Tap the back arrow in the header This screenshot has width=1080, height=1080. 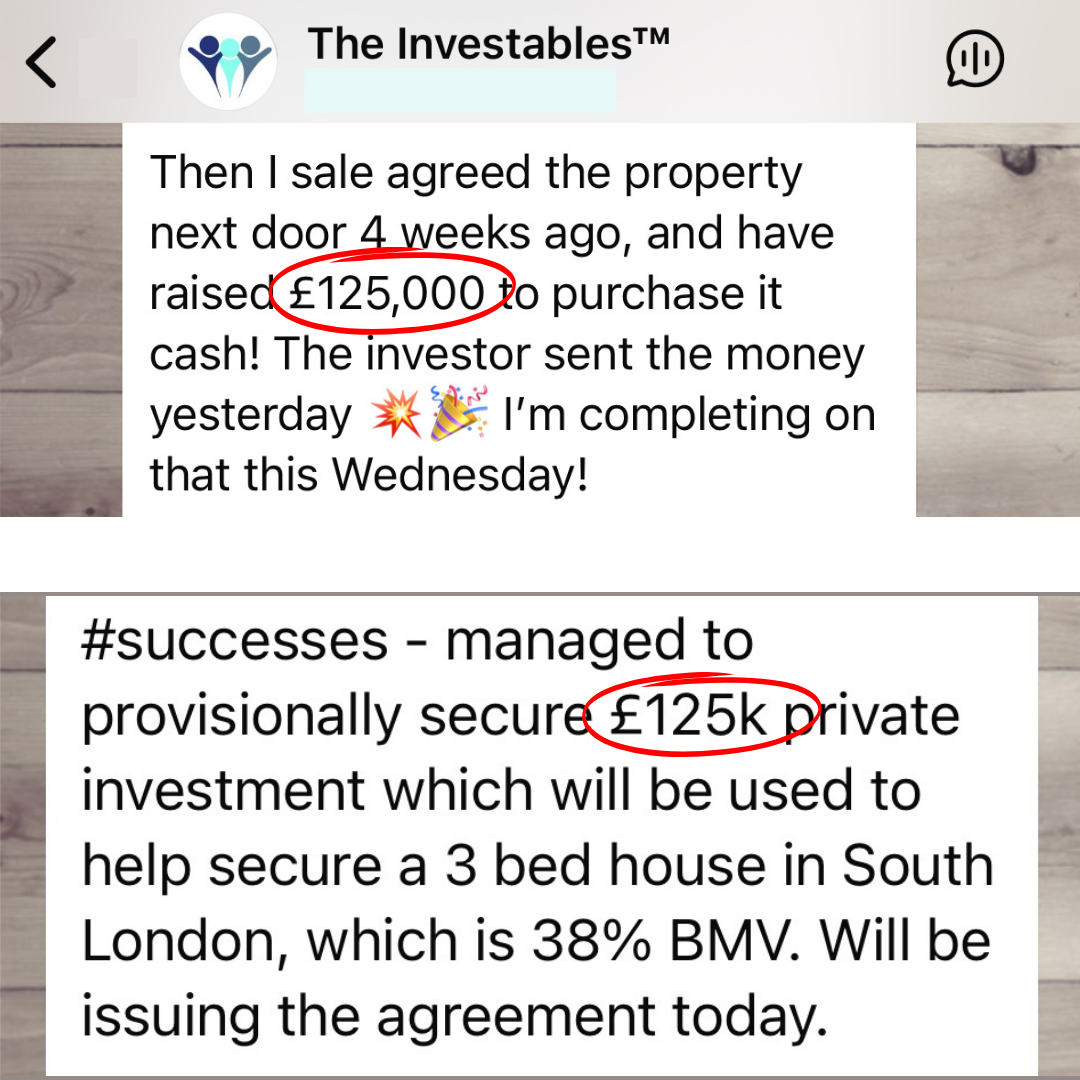tap(42, 62)
